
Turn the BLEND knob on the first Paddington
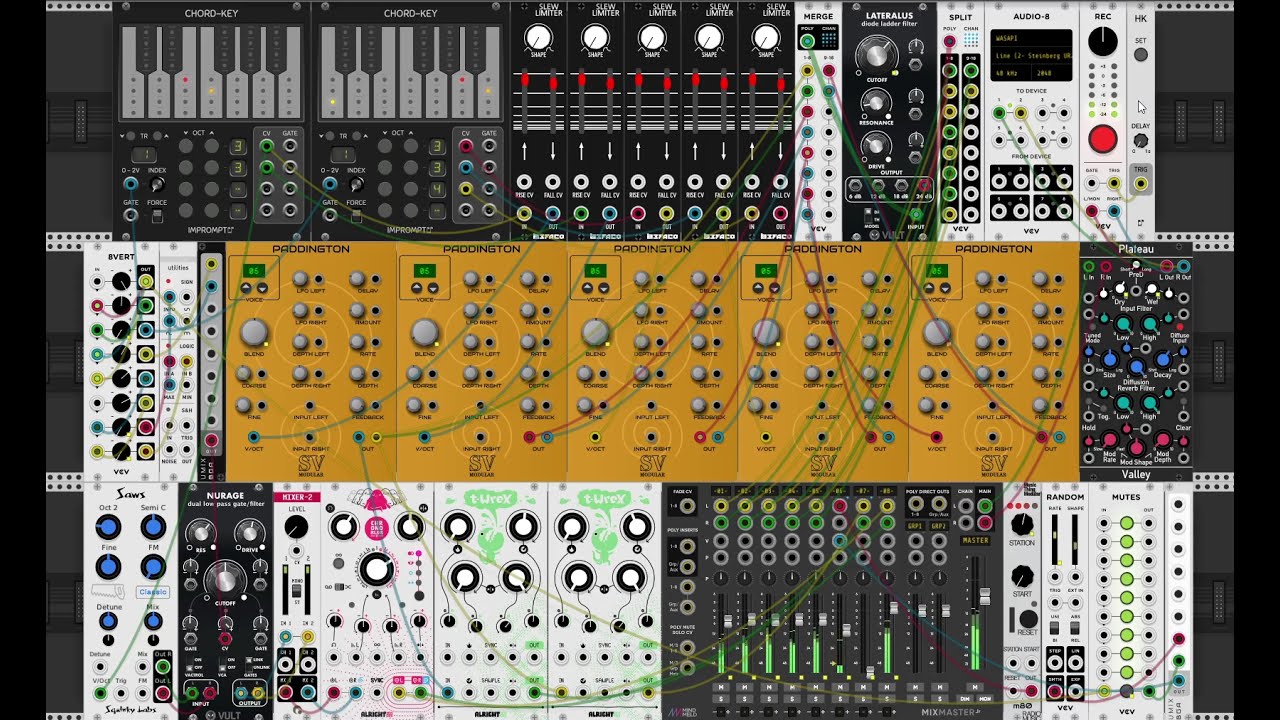[x=254, y=332]
